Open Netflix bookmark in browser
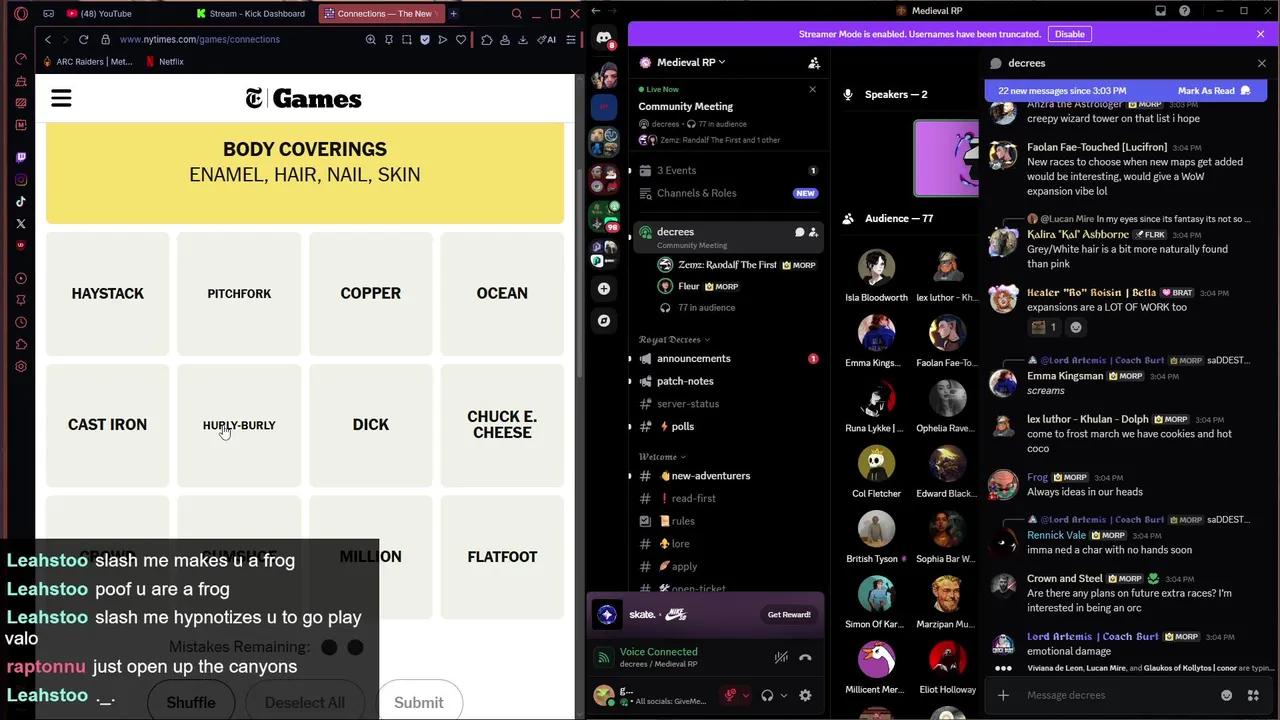1280x720 pixels. pos(165,62)
